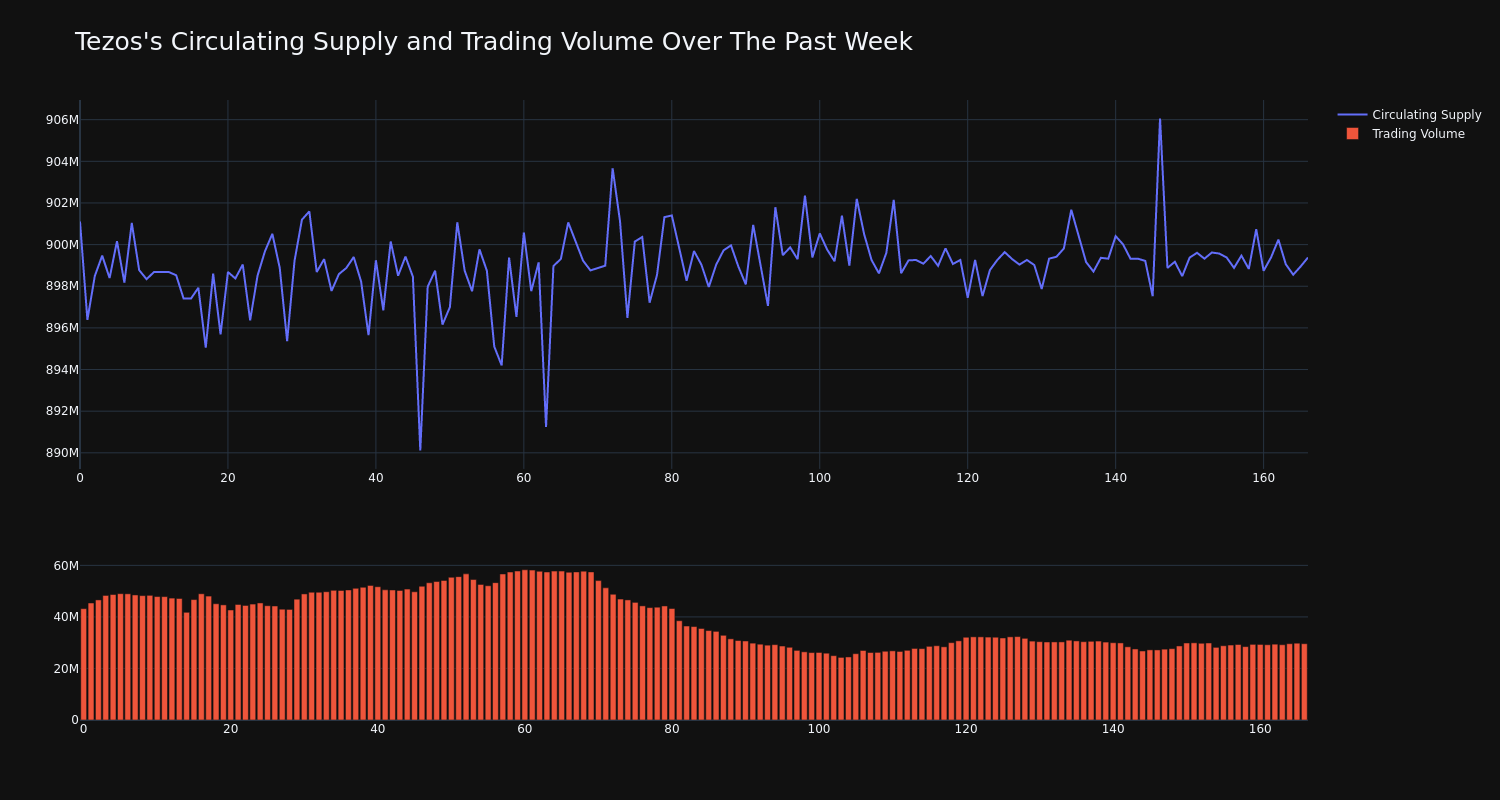Viewport: 1500px width, 800px height.
Task: Click the last bar in the volume chart
Action: [1304, 682]
